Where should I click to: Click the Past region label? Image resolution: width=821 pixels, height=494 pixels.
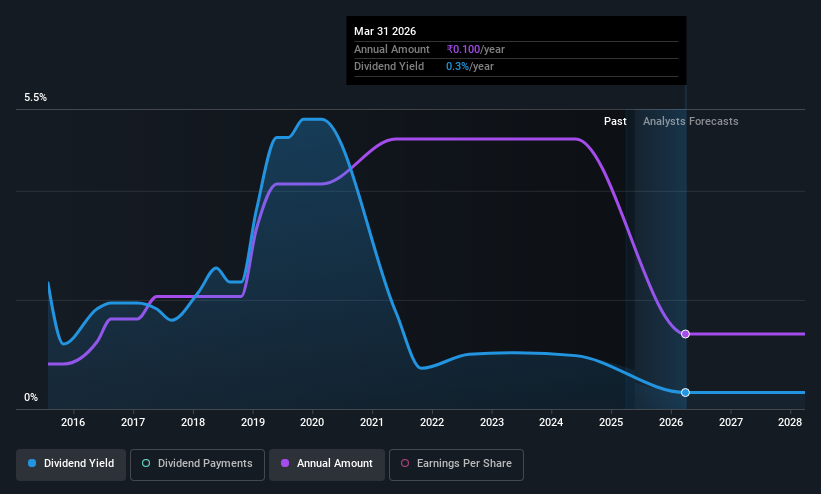click(615, 121)
